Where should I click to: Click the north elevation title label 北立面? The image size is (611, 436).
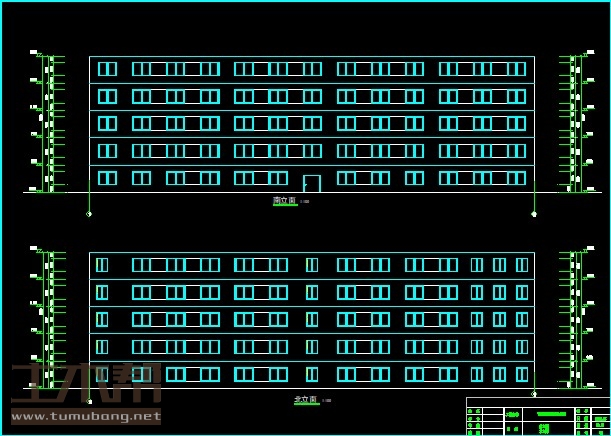click(305, 400)
